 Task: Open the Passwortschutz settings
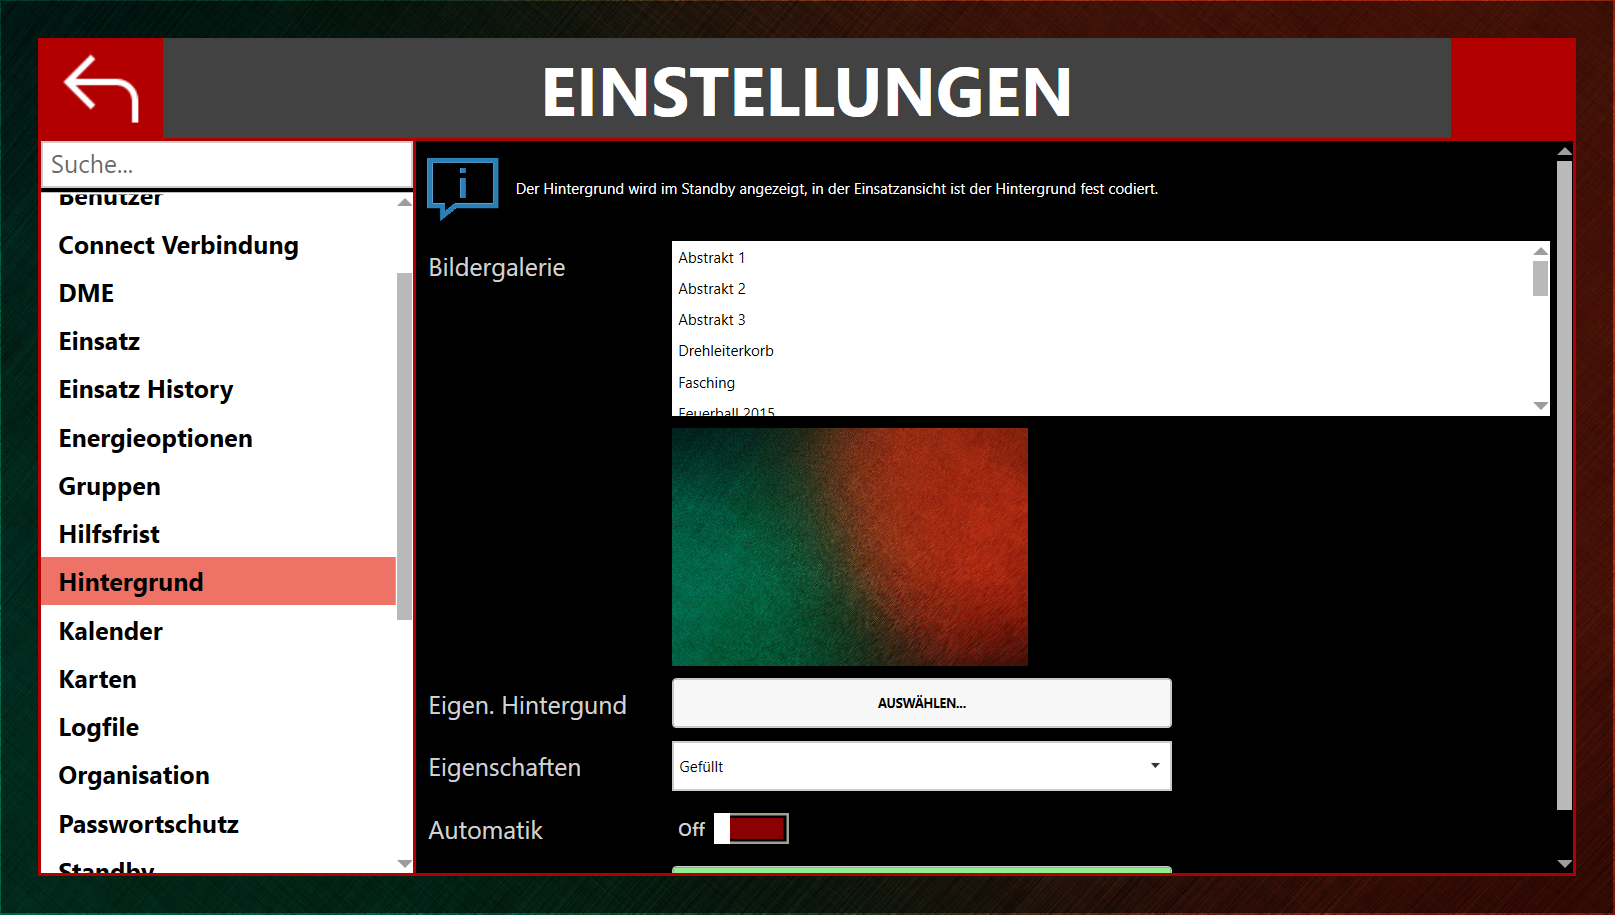tap(148, 824)
